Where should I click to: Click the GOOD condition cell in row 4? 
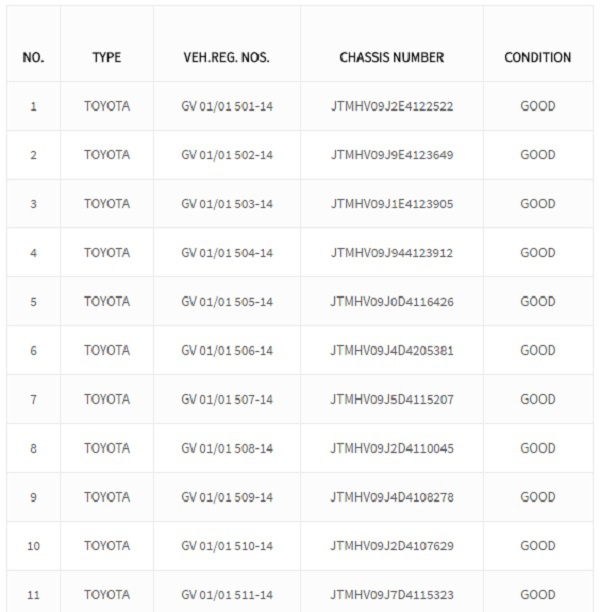[x=538, y=253]
